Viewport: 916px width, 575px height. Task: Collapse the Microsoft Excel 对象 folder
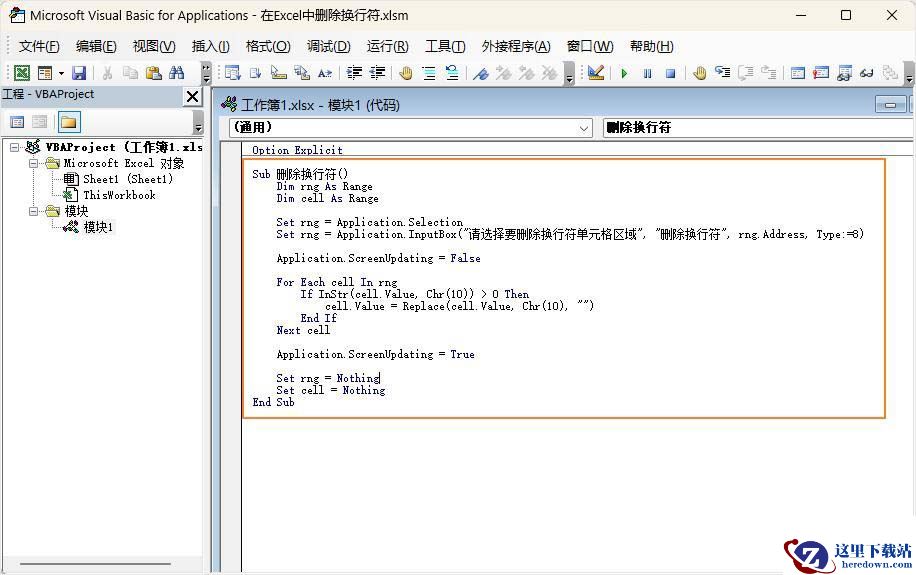coord(34,163)
